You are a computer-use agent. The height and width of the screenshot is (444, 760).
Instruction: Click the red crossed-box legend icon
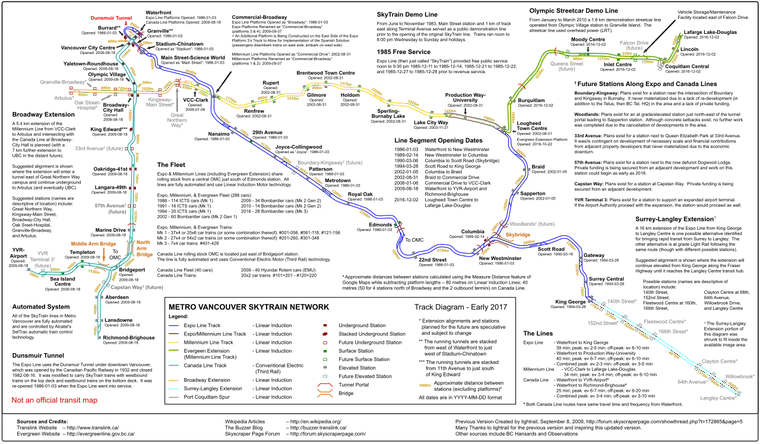tap(325, 390)
